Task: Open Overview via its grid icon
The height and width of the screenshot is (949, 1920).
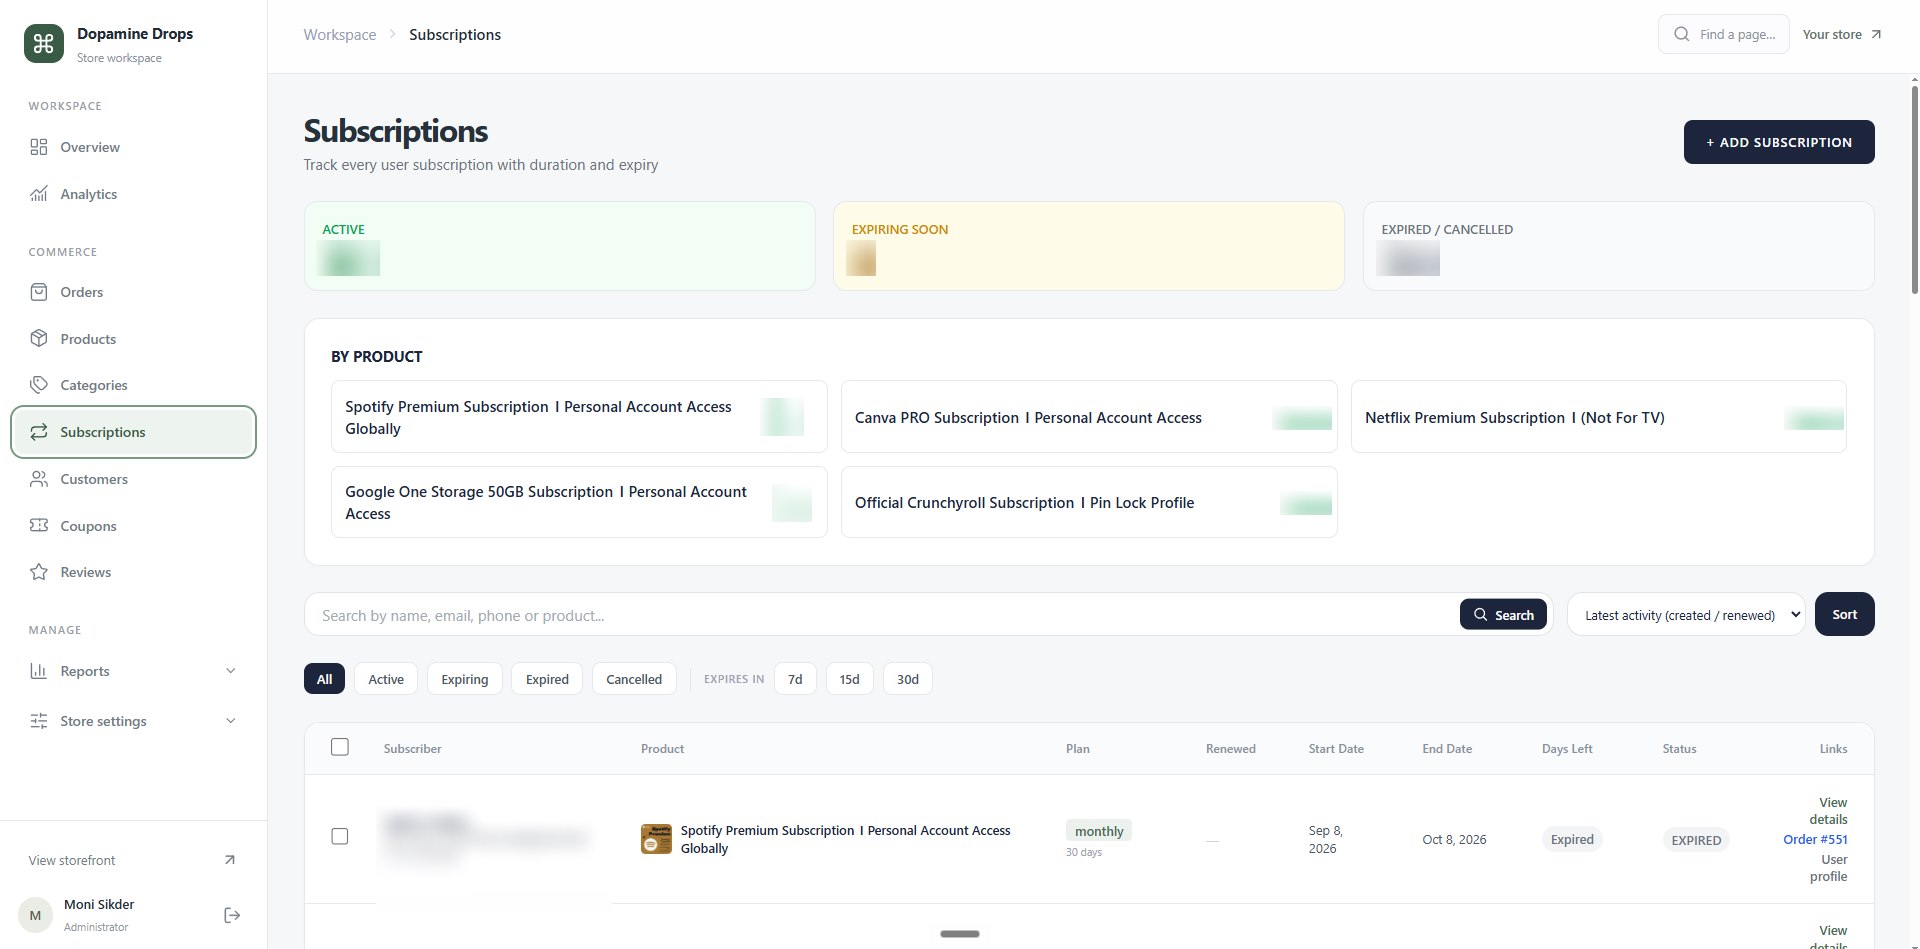Action: coord(39,147)
